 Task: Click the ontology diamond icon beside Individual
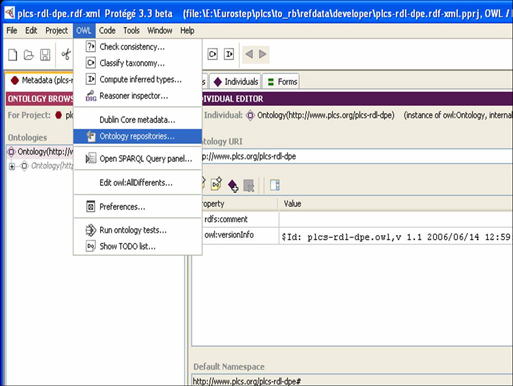[250, 115]
